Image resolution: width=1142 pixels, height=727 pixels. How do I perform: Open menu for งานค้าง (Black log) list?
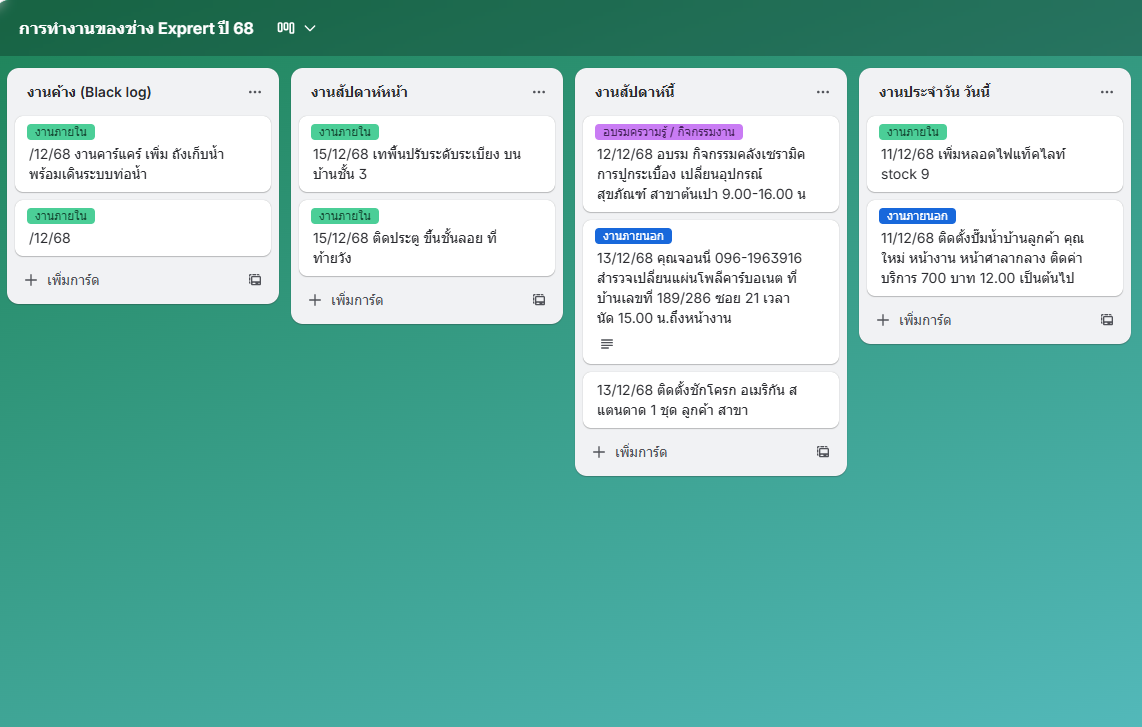[x=255, y=92]
